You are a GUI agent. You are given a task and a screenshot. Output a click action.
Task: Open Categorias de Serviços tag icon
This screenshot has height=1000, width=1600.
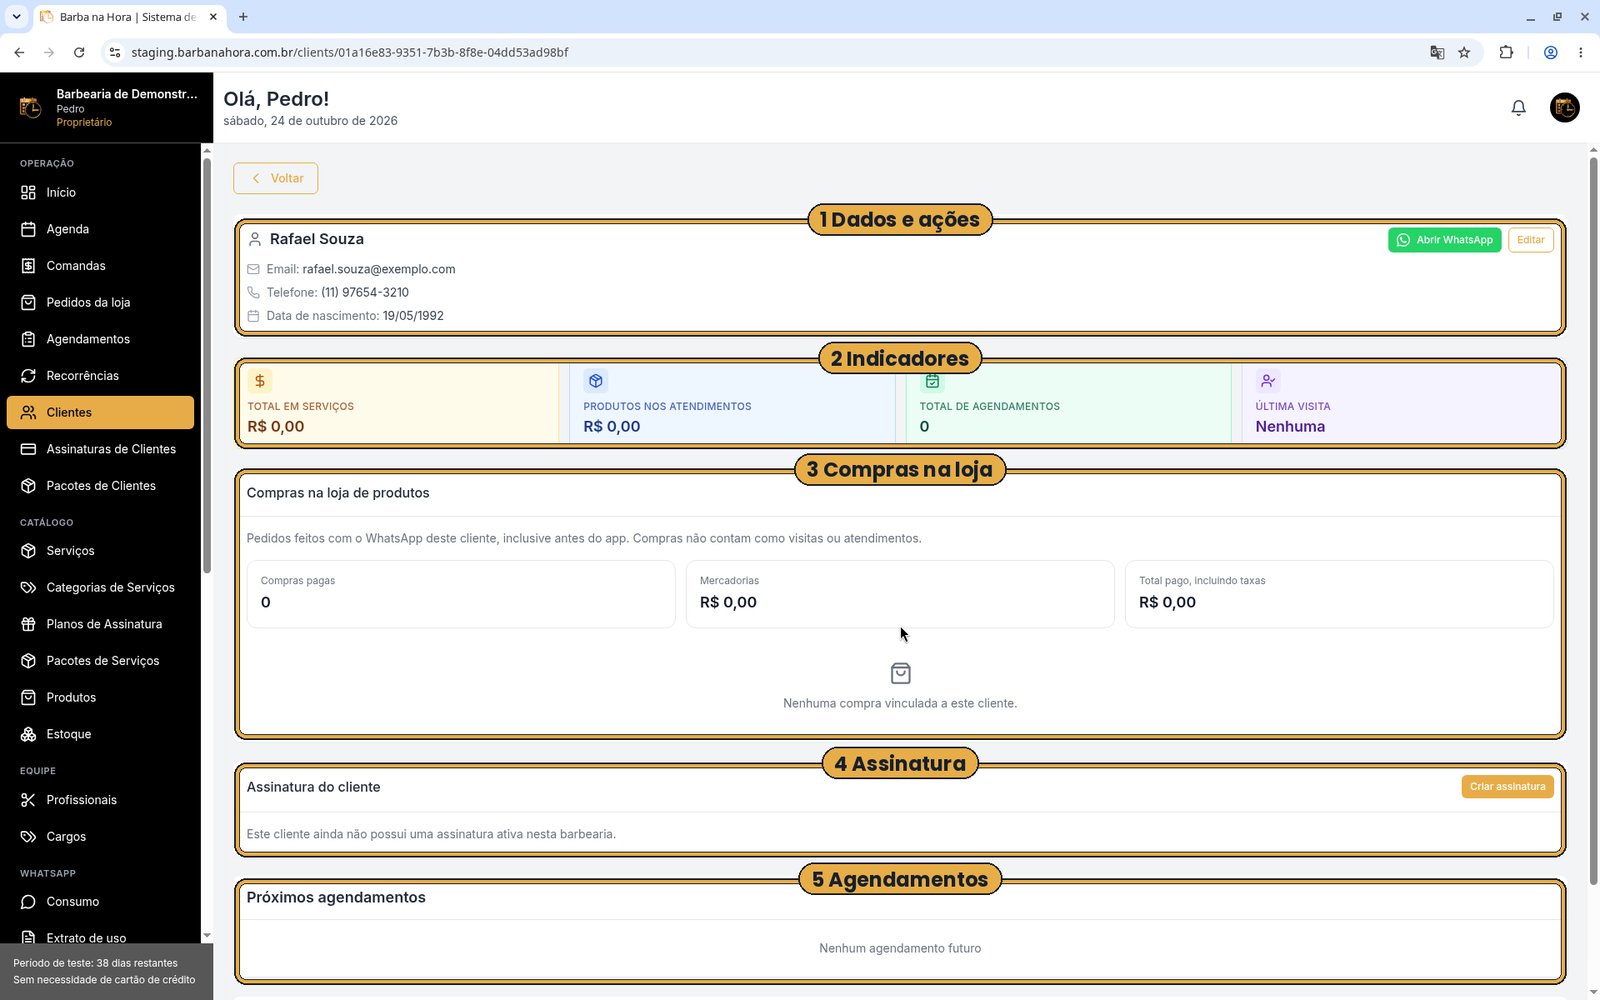coord(28,587)
